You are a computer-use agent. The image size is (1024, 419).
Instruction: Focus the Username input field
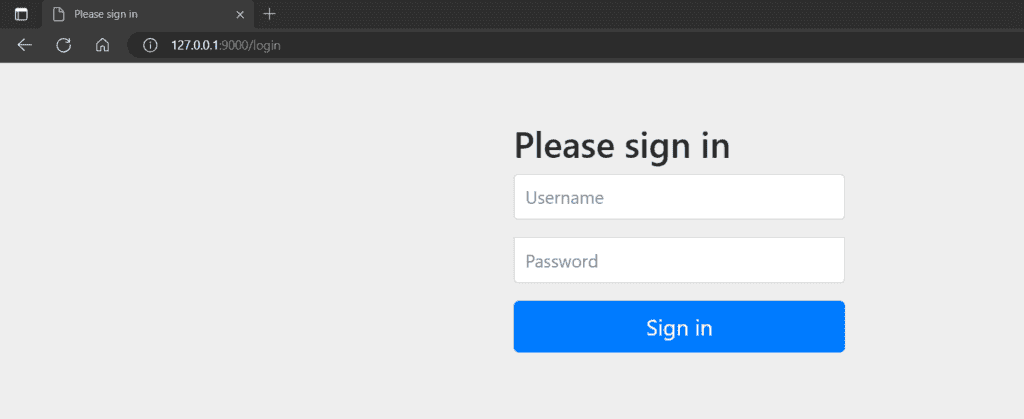coord(679,197)
